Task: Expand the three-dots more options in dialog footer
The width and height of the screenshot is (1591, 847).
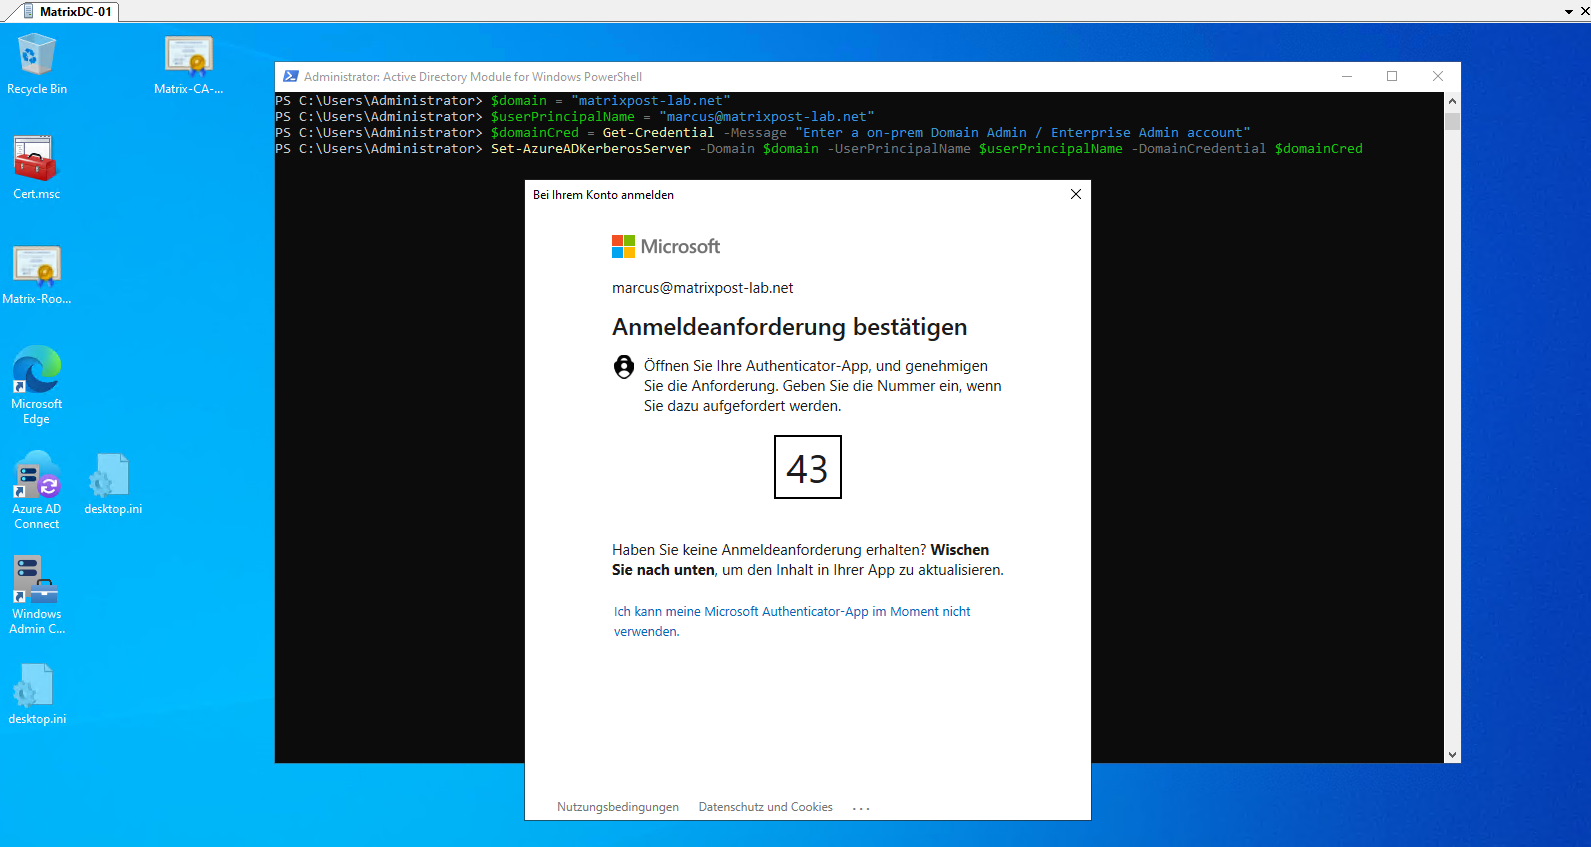Action: (861, 808)
